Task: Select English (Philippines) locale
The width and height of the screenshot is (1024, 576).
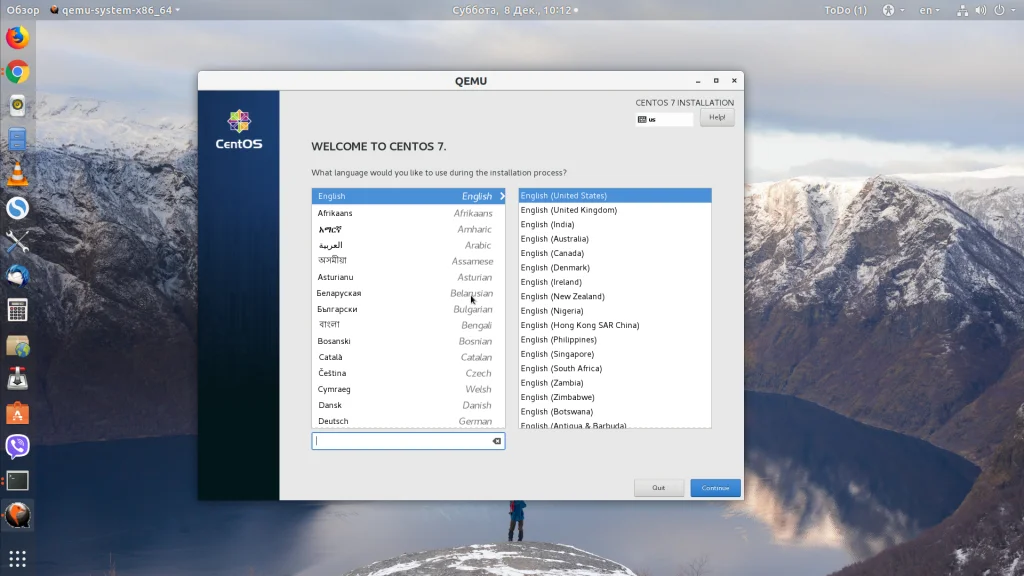Action: (615, 339)
